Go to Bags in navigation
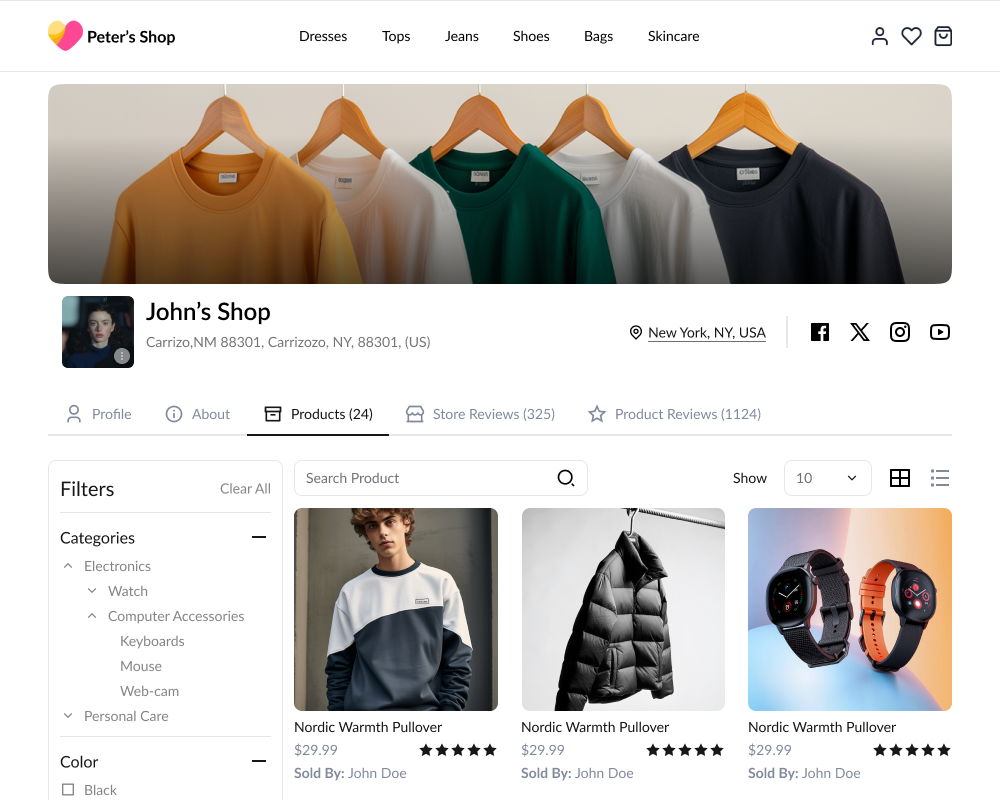 599,36
